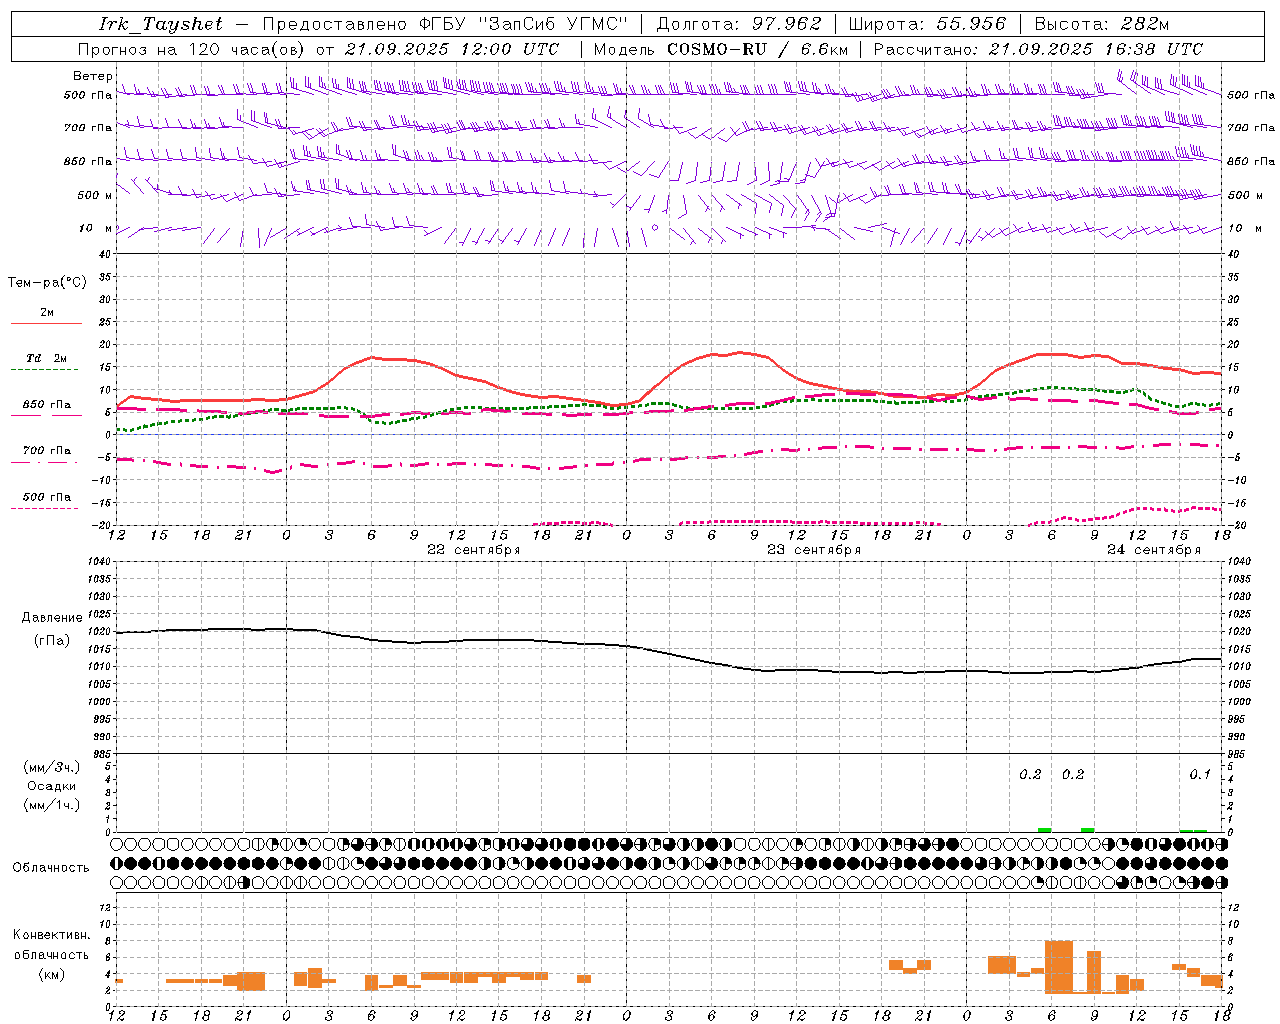Image resolution: width=1280 pixels, height=1024 pixels.
Task: Click the 'Осадки' precipitation label
Action: (52, 786)
